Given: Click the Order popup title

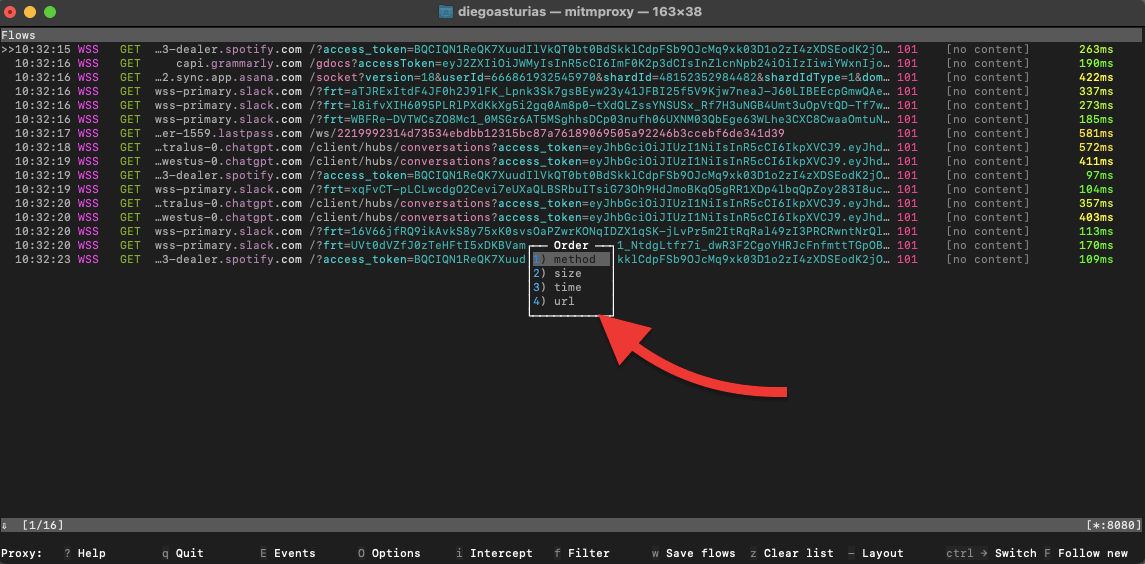Looking at the screenshot, I should click(571, 245).
